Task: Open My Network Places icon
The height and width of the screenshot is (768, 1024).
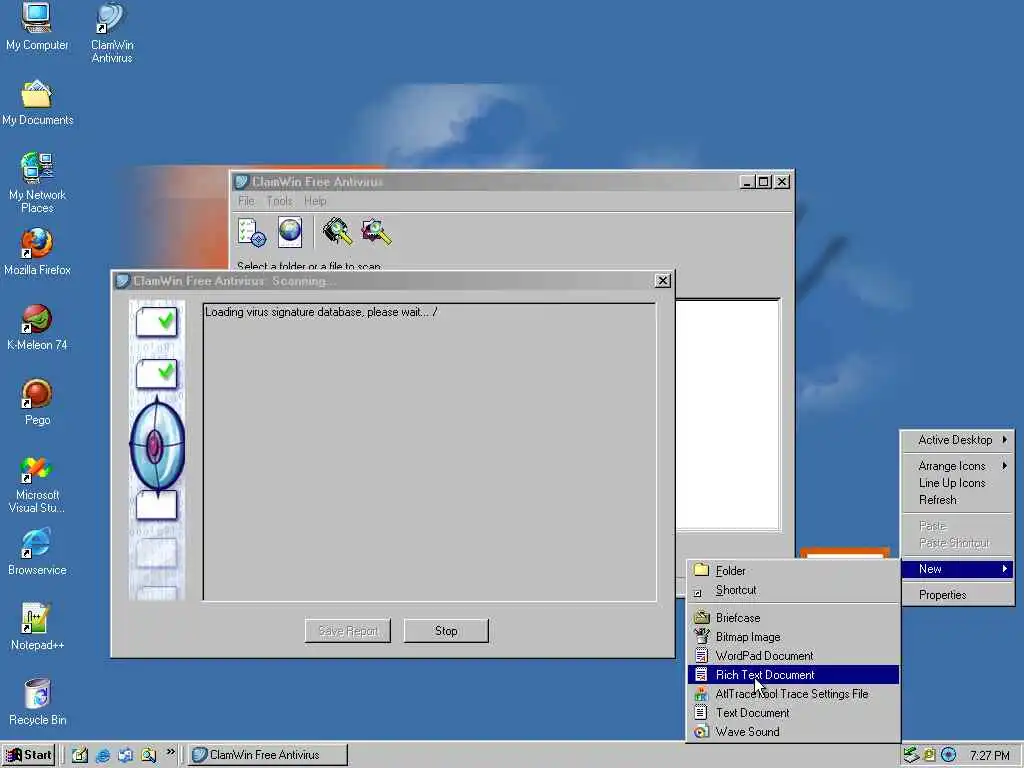Action: click(37, 183)
